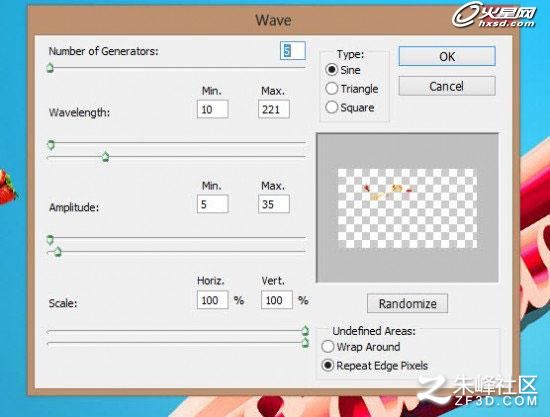Viewport: 550px width, 417px height.
Task: Click the Scale horizontal slider handle
Action: 305,330
